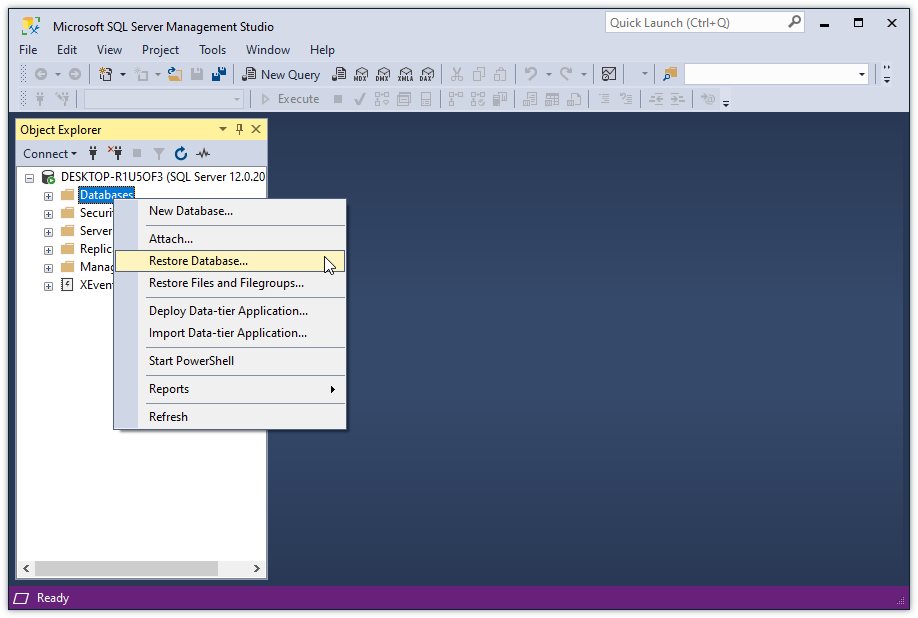The width and height of the screenshot is (918, 618).
Task: Open the File menu
Action: [x=28, y=50]
